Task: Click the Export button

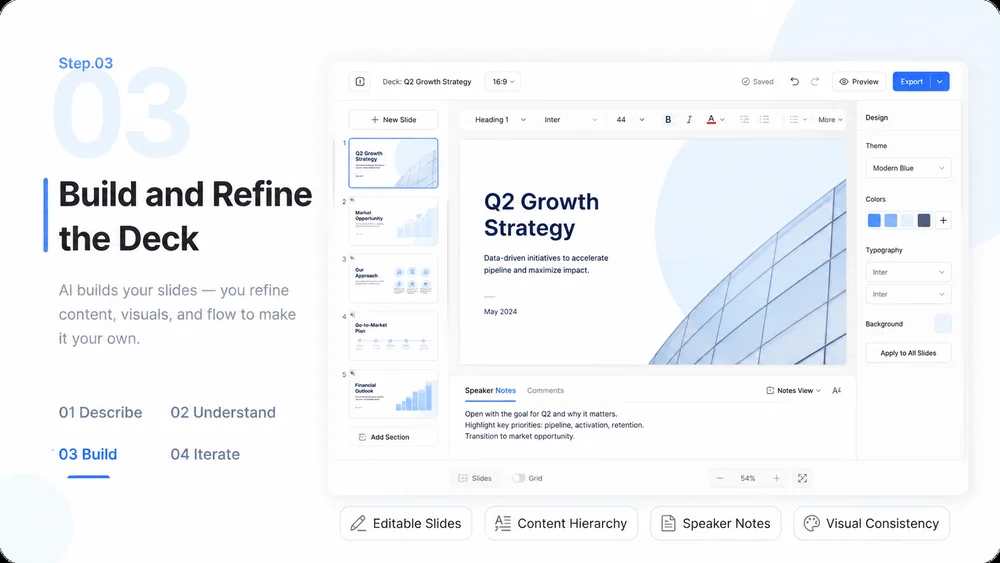Action: click(911, 82)
